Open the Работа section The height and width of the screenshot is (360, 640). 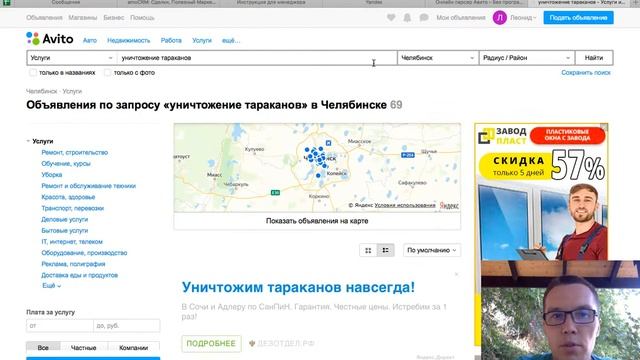(x=171, y=40)
